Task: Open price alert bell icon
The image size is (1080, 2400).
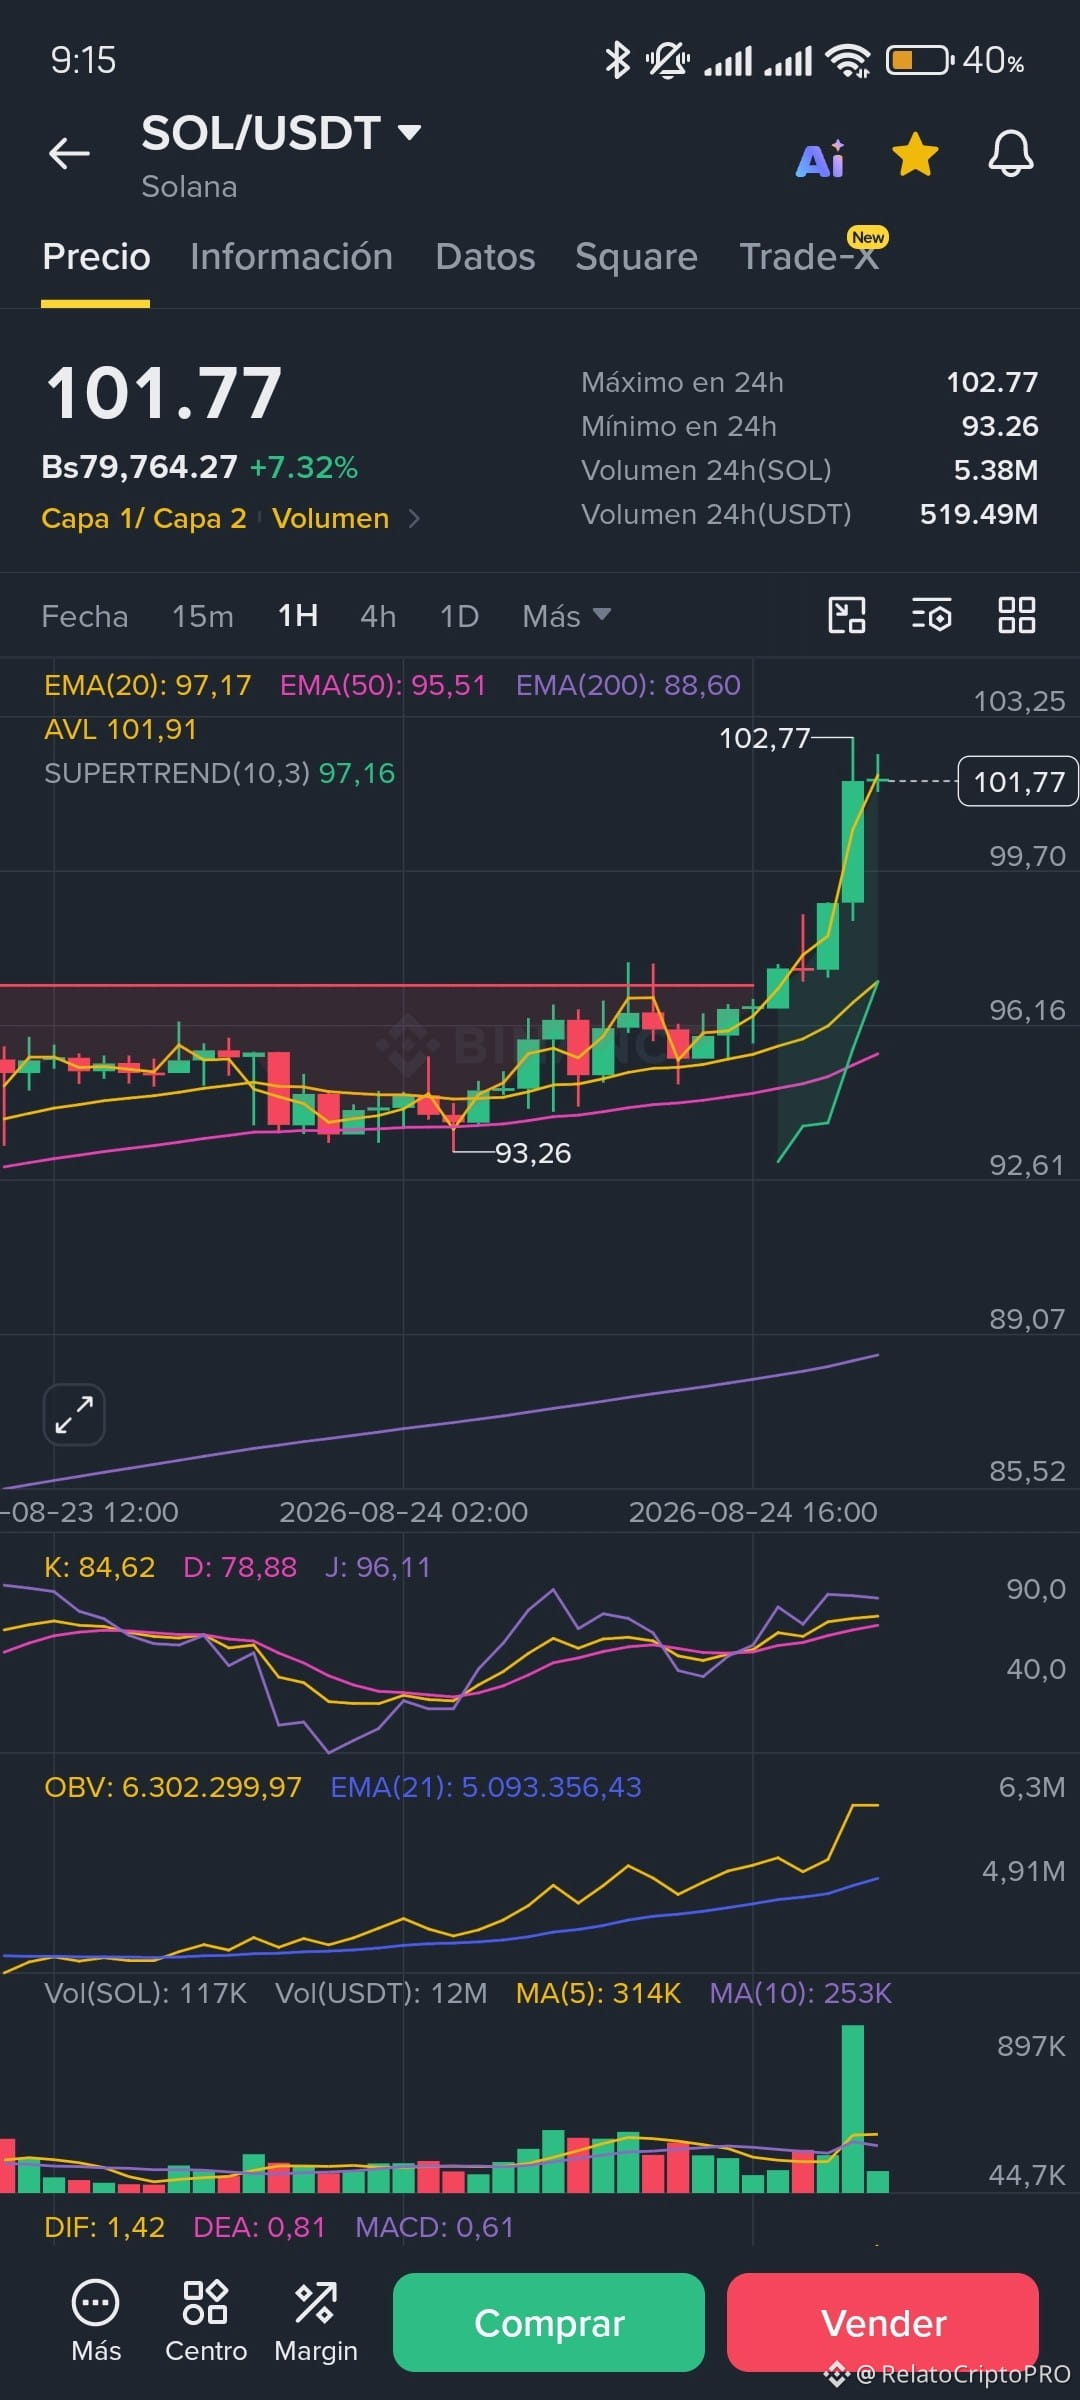Action: [x=1010, y=154]
